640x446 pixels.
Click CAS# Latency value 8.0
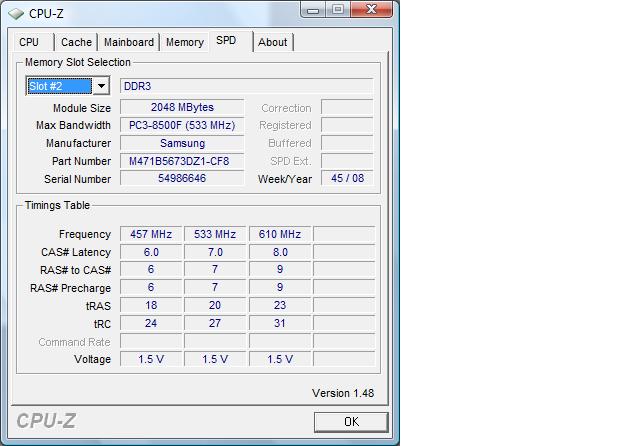[280, 252]
